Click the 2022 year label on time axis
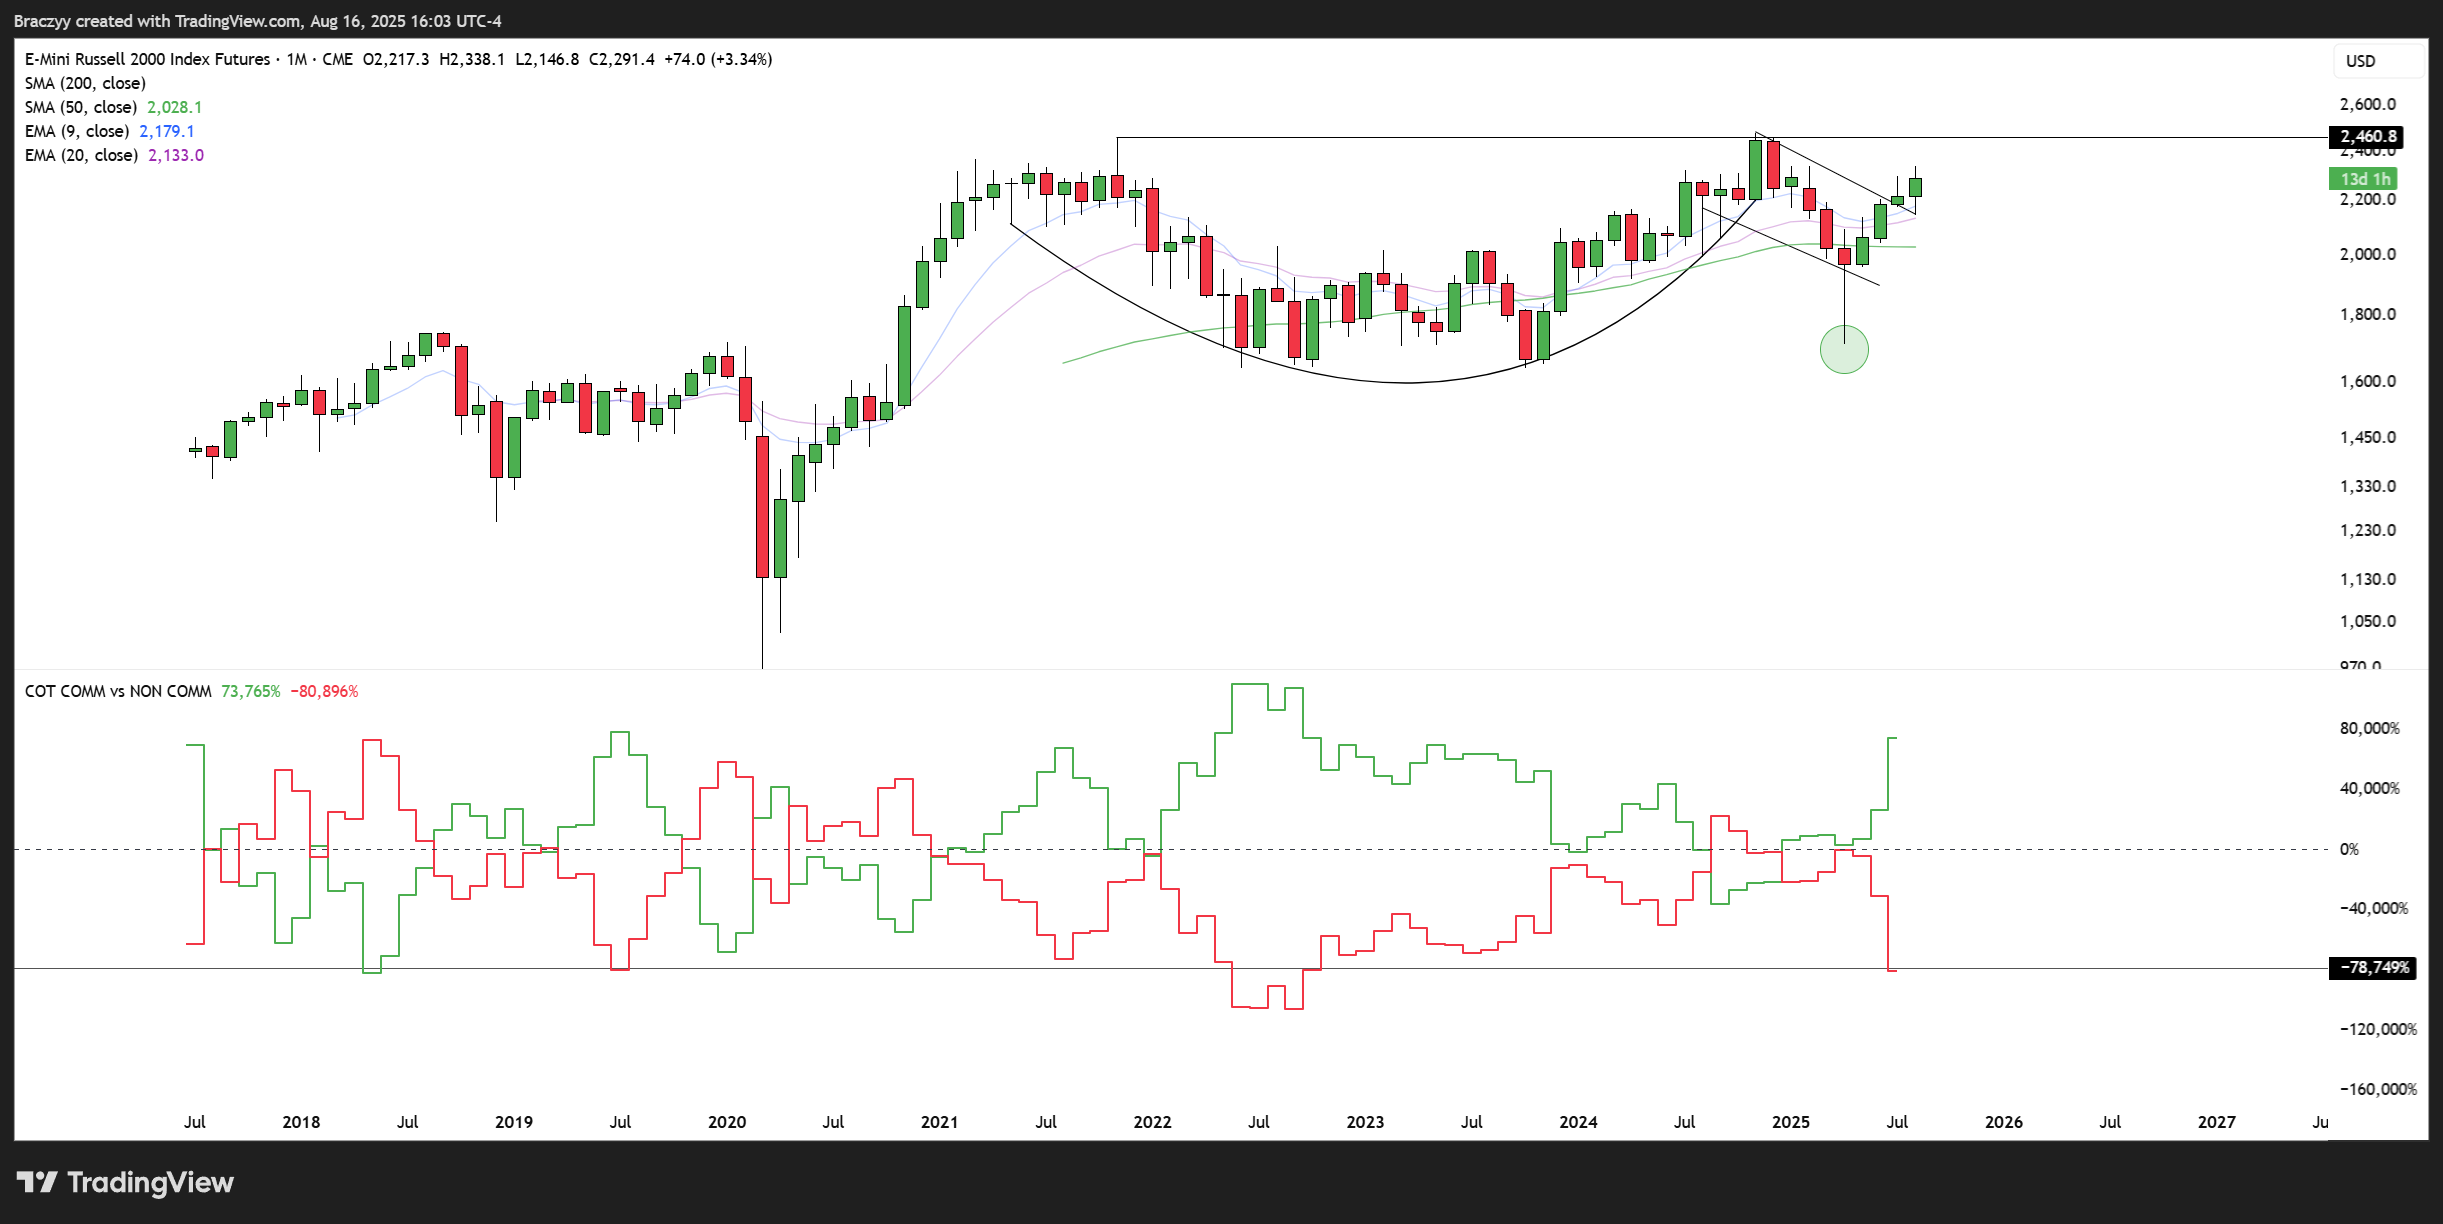Image resolution: width=2443 pixels, height=1224 pixels. (1152, 1122)
